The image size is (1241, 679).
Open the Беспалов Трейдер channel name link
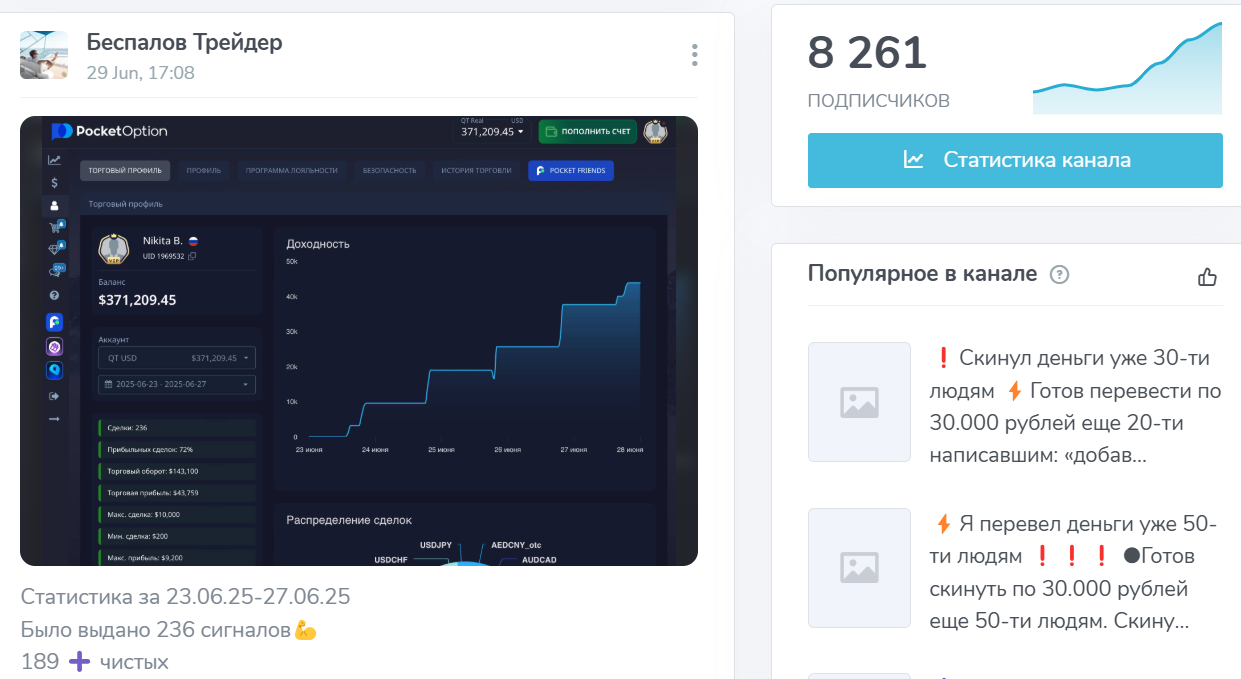(x=184, y=42)
